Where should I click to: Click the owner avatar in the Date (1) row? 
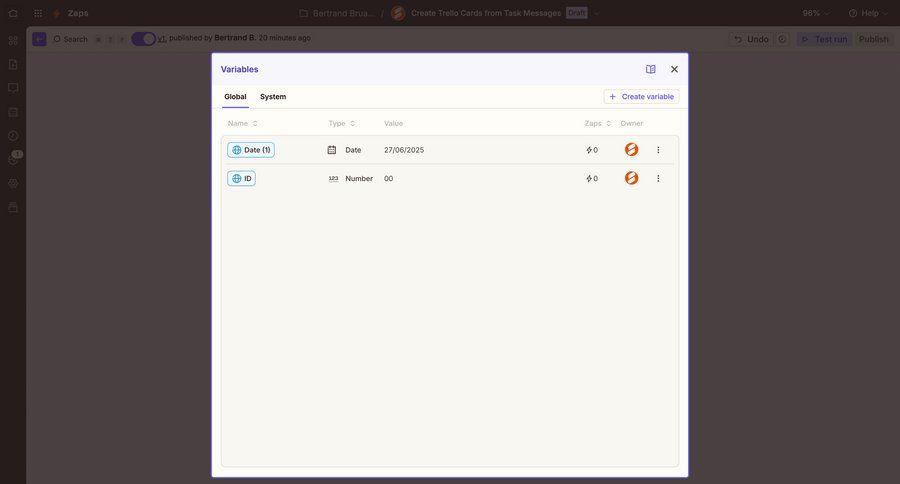[631, 149]
